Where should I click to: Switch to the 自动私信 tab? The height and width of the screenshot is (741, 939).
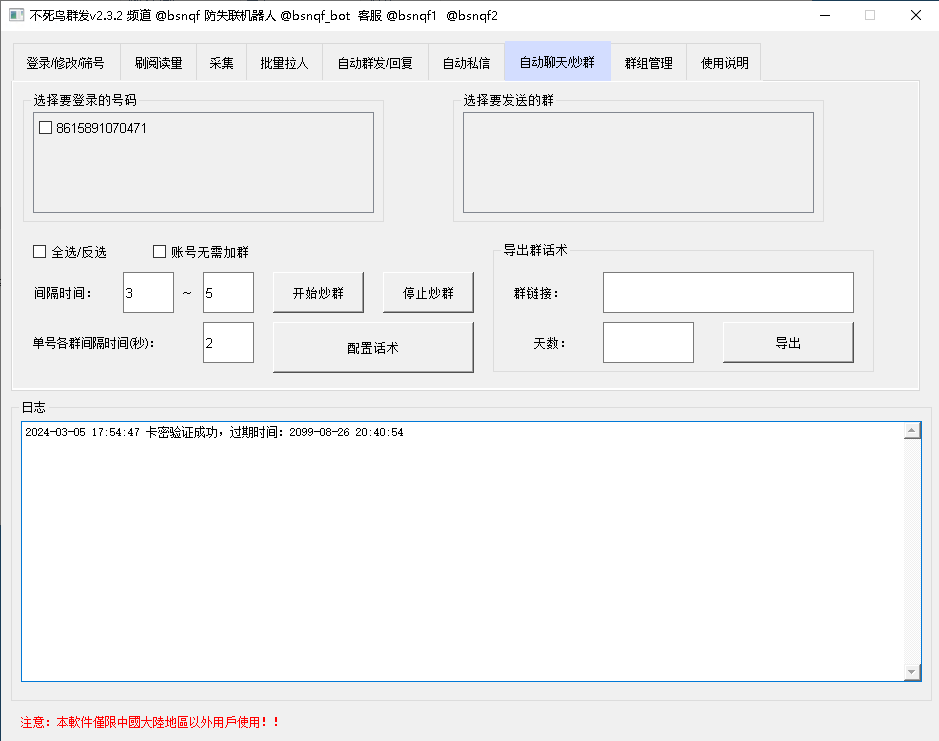click(466, 63)
